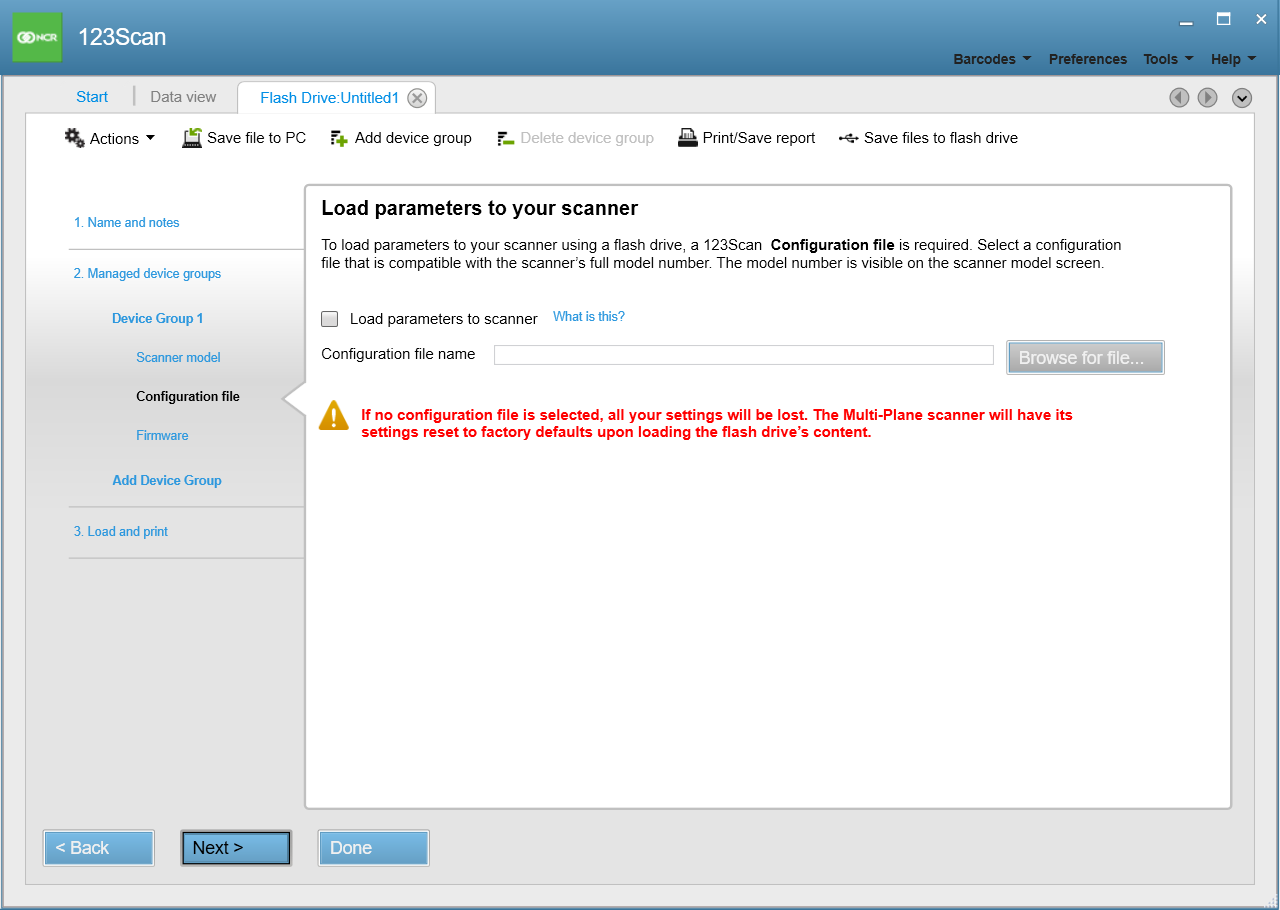Enable Load parameters to scanner checkbox
This screenshot has width=1280, height=910.
[330, 319]
